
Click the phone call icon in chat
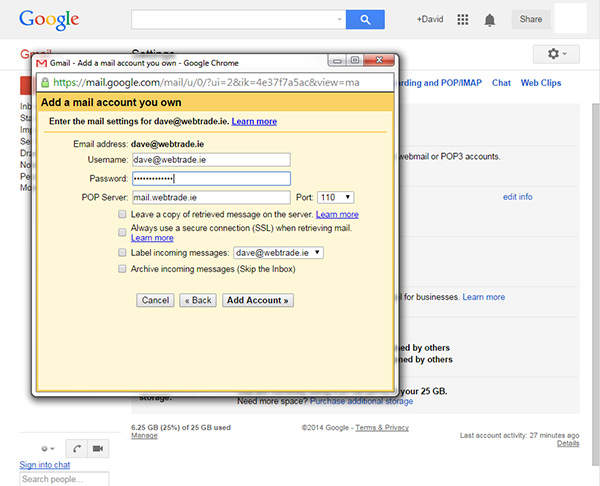(x=77, y=448)
